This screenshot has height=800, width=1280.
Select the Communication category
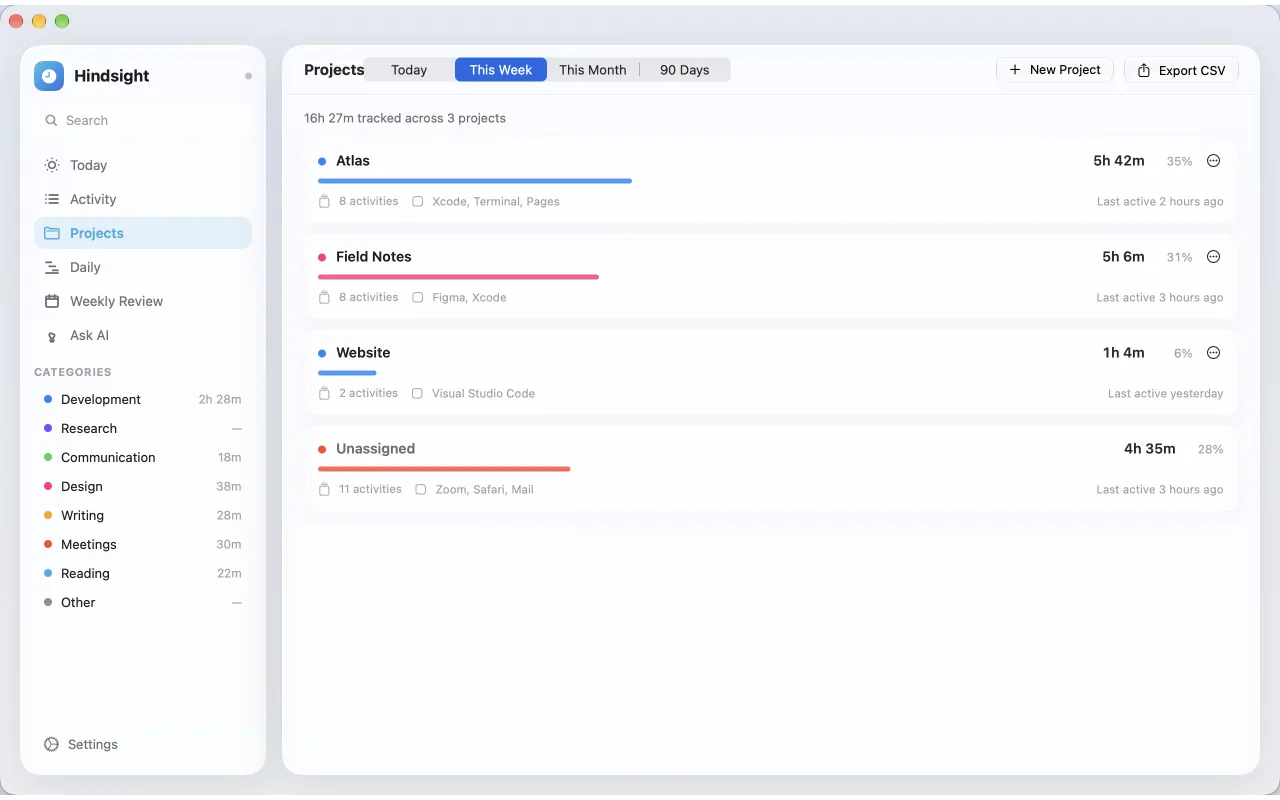pyautogui.click(x=143, y=457)
